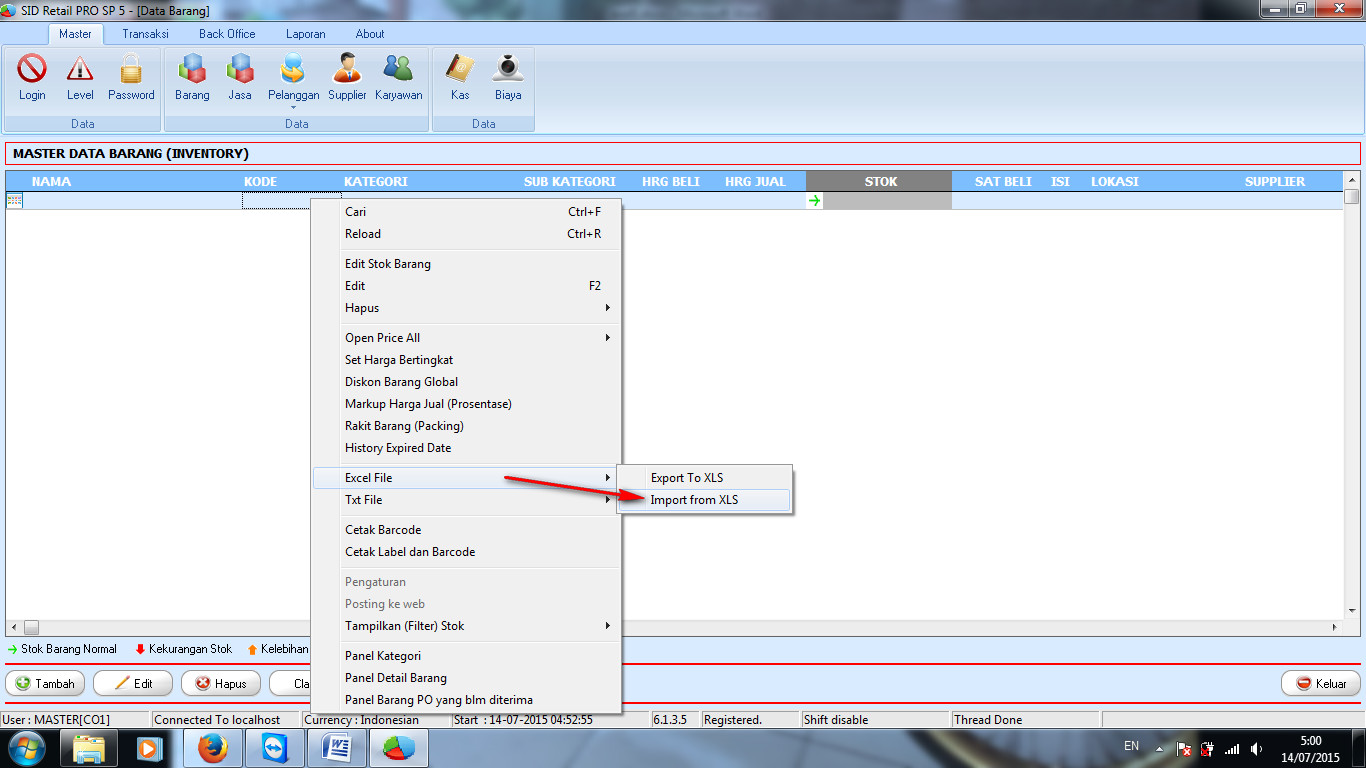Open Firefox from the taskbar
This screenshot has height=768, width=1366.
point(212,747)
